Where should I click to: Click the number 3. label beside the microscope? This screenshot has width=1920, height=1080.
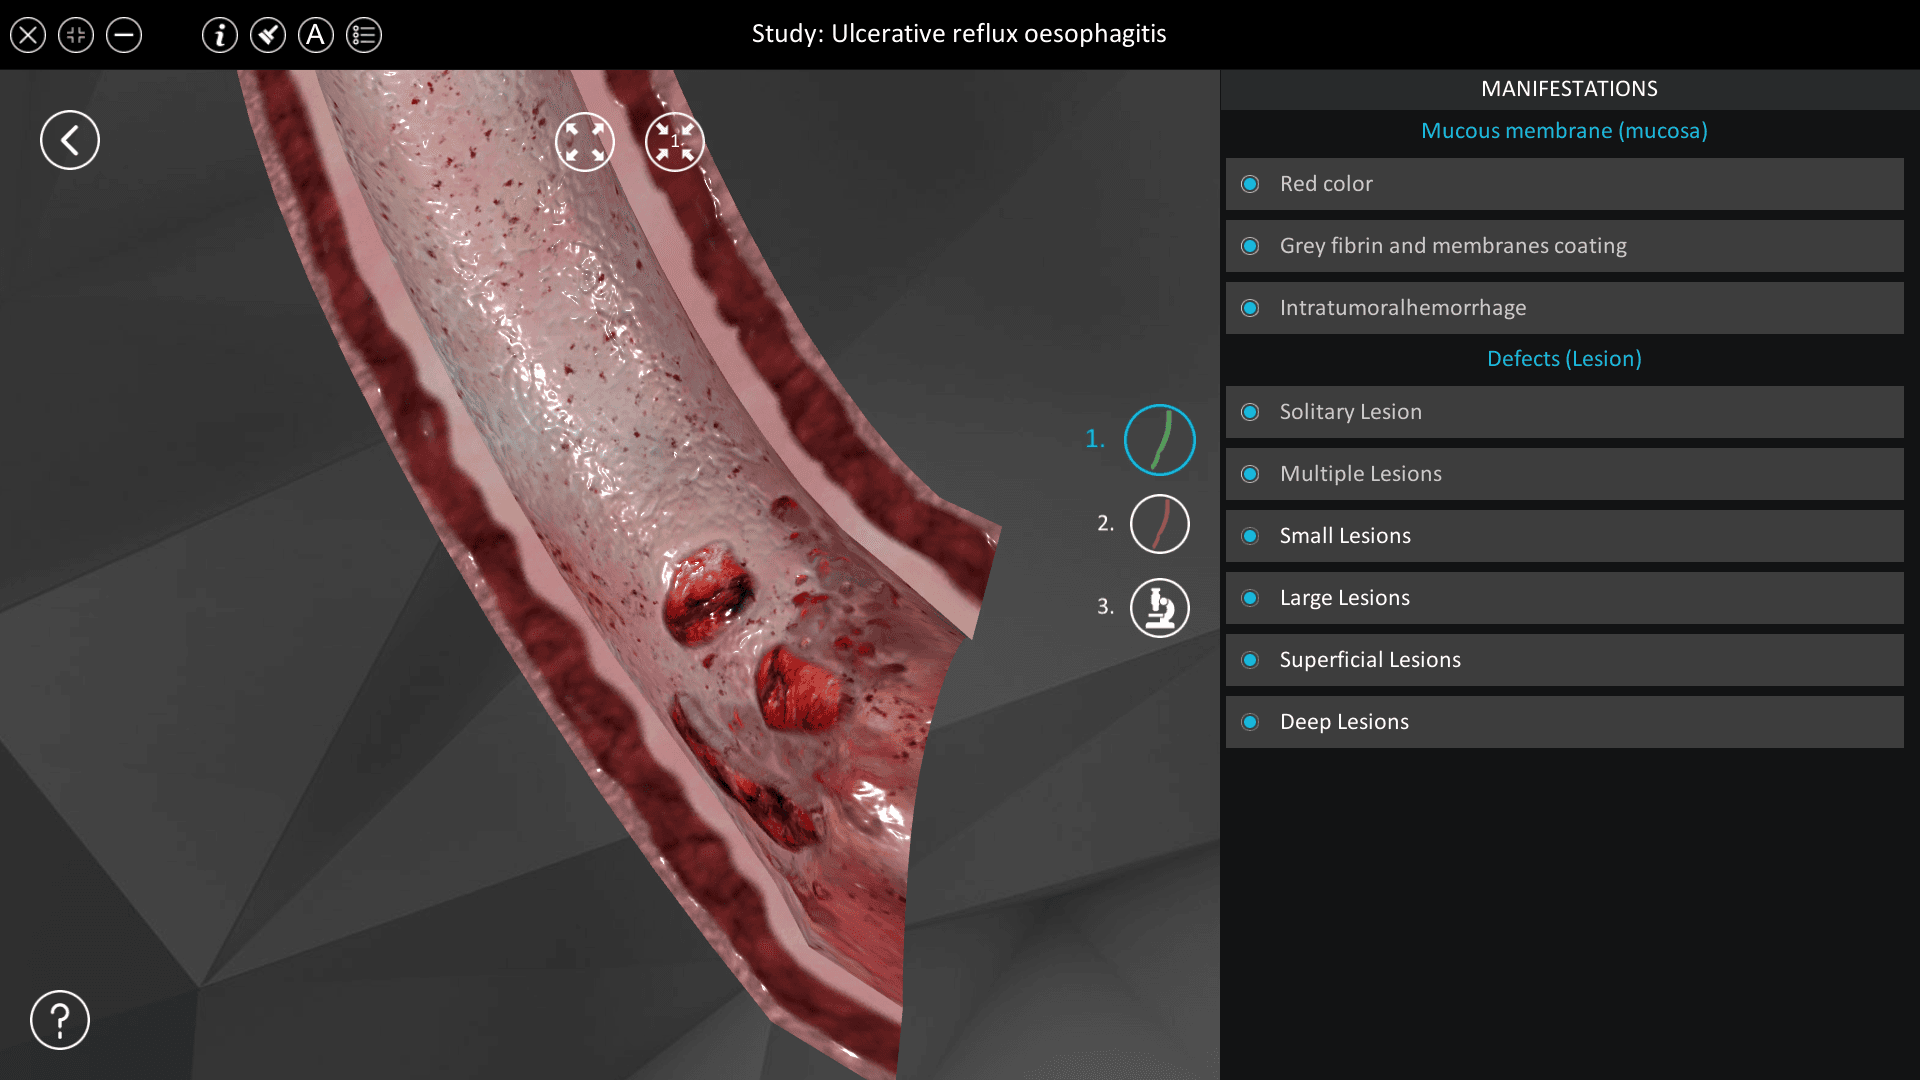click(x=1105, y=606)
